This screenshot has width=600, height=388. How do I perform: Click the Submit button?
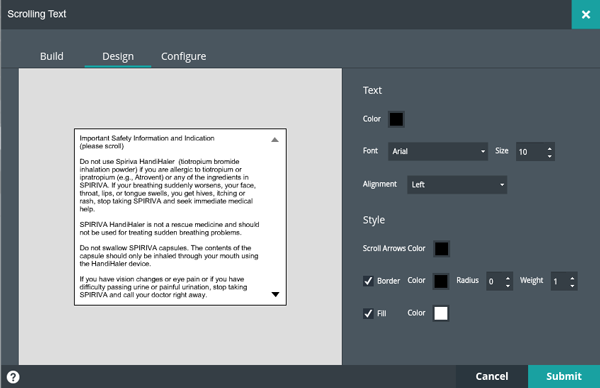564,377
